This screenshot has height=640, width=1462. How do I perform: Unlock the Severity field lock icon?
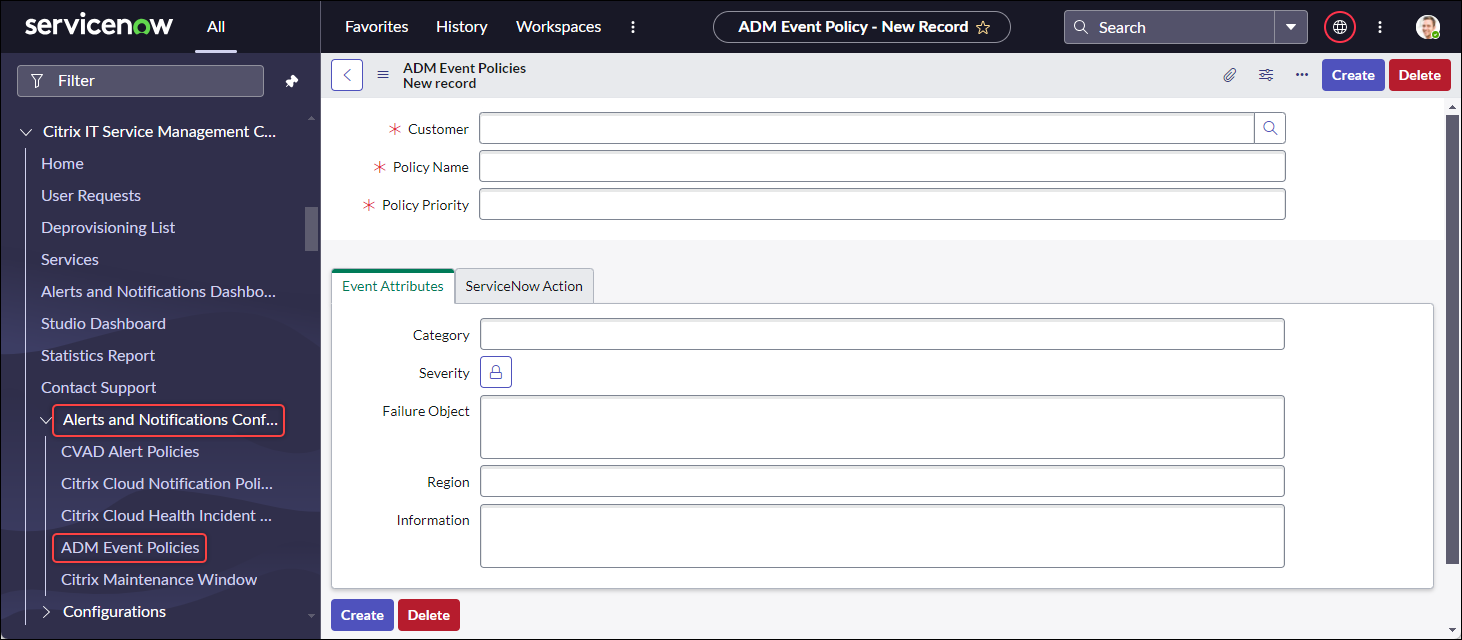click(496, 372)
